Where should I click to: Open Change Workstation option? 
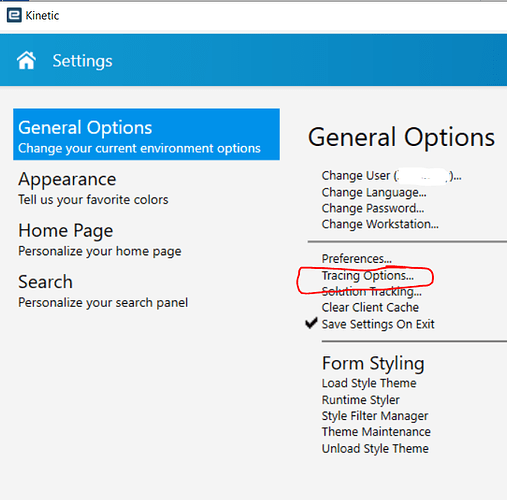tap(380, 224)
